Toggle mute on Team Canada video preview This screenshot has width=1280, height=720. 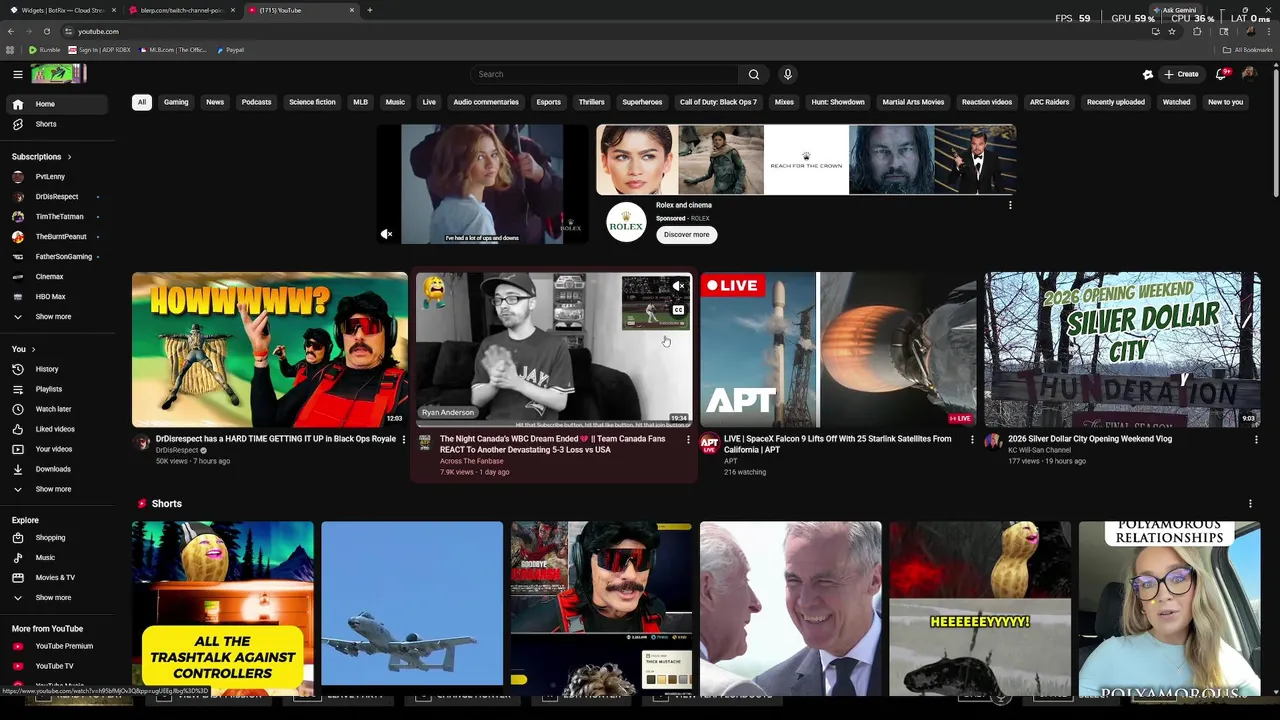678,287
